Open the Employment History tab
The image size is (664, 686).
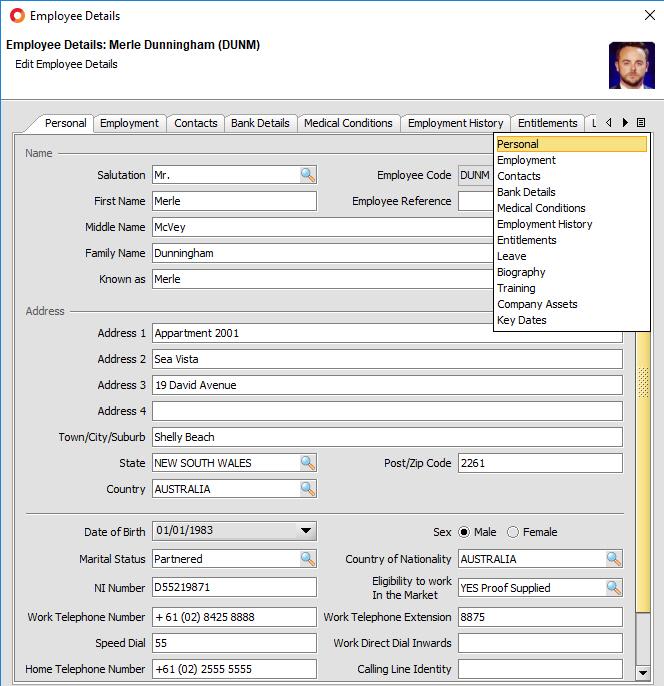tap(455, 123)
